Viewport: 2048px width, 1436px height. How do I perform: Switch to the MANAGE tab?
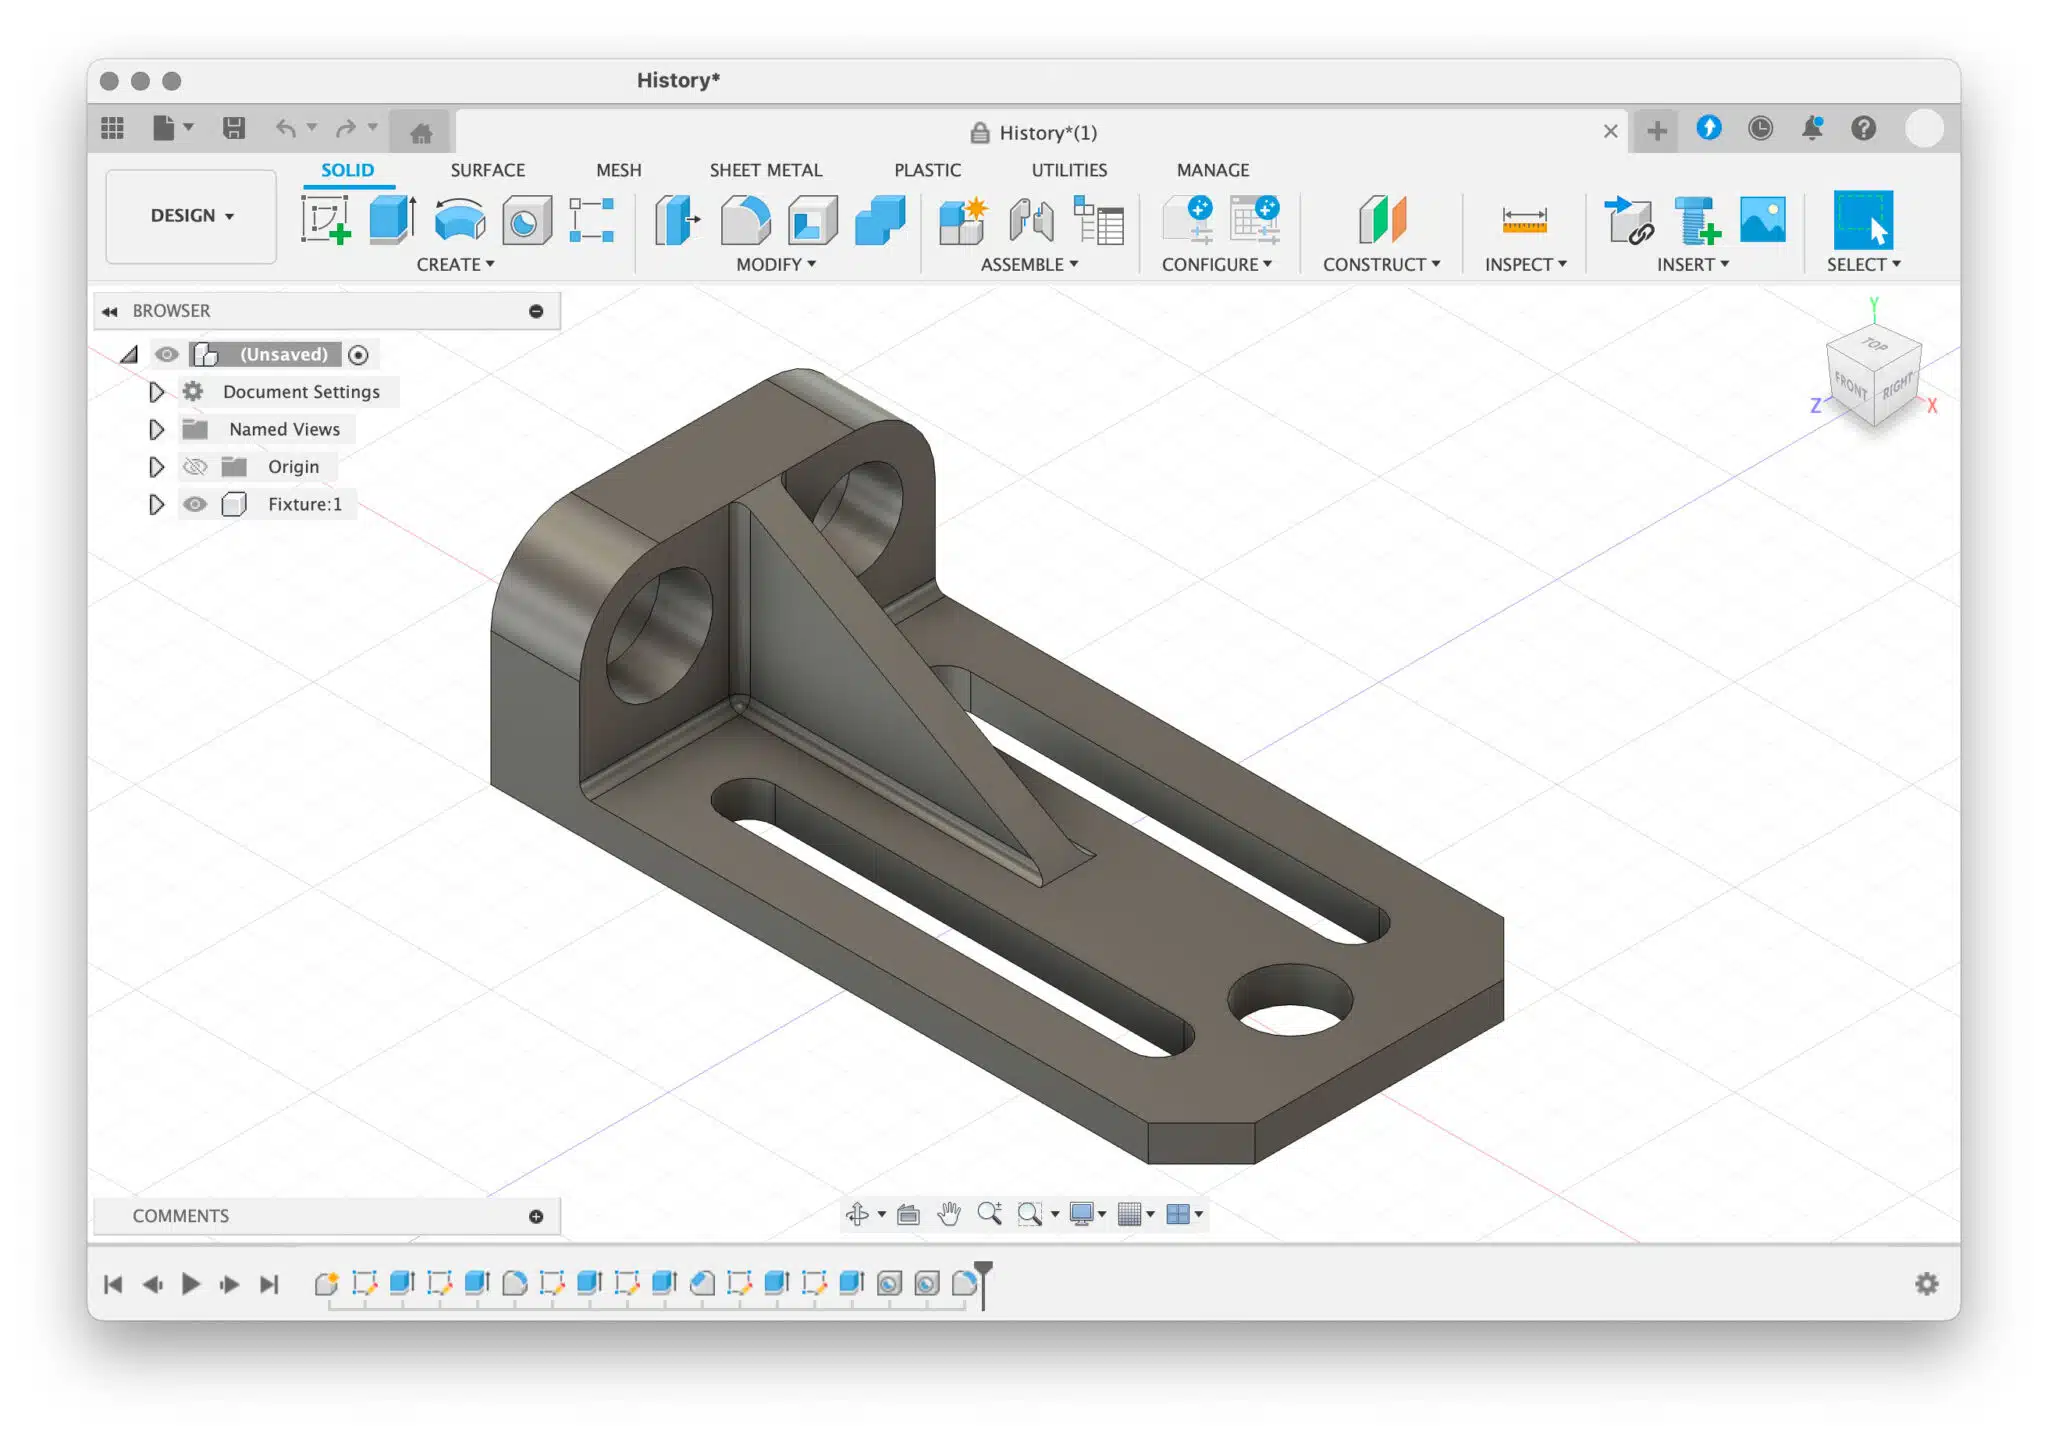[x=1212, y=170]
